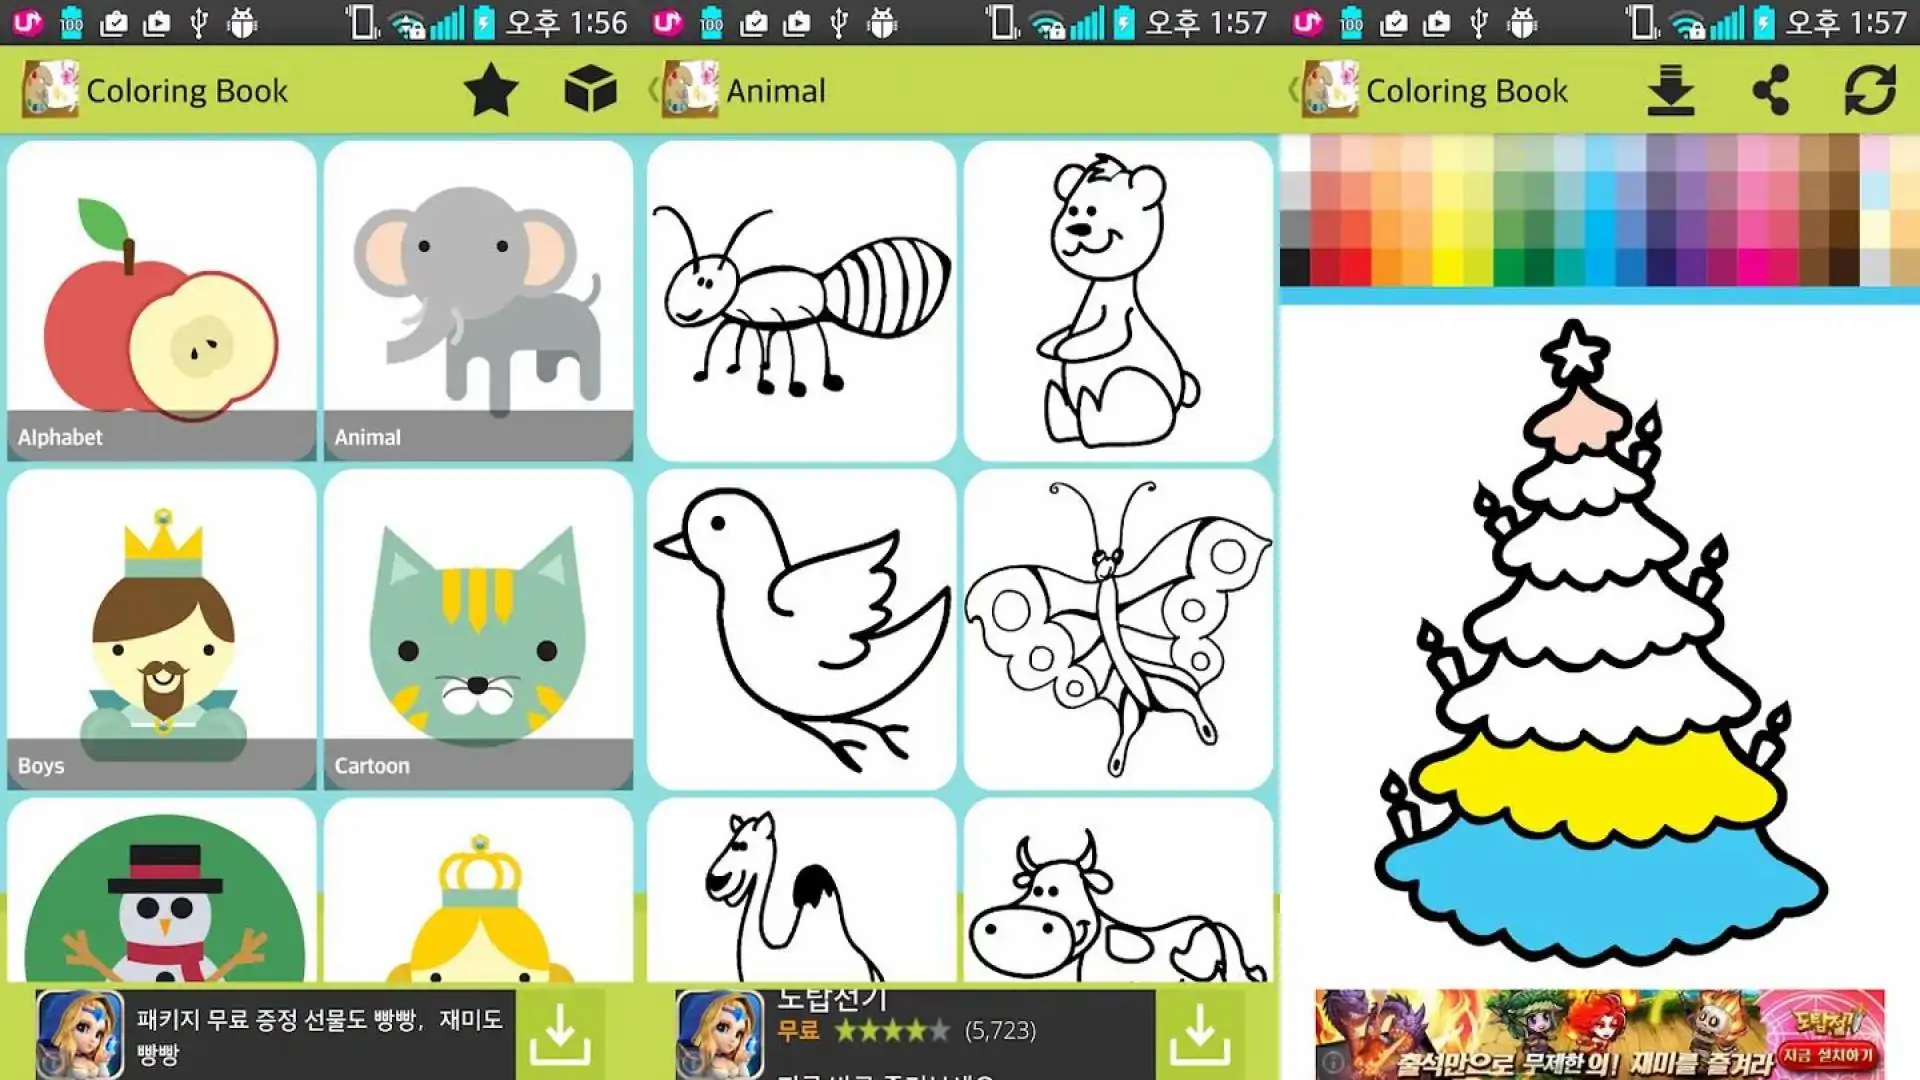Go back via the app logo above the palette
This screenshot has height=1080, width=1920.
[x=1330, y=90]
